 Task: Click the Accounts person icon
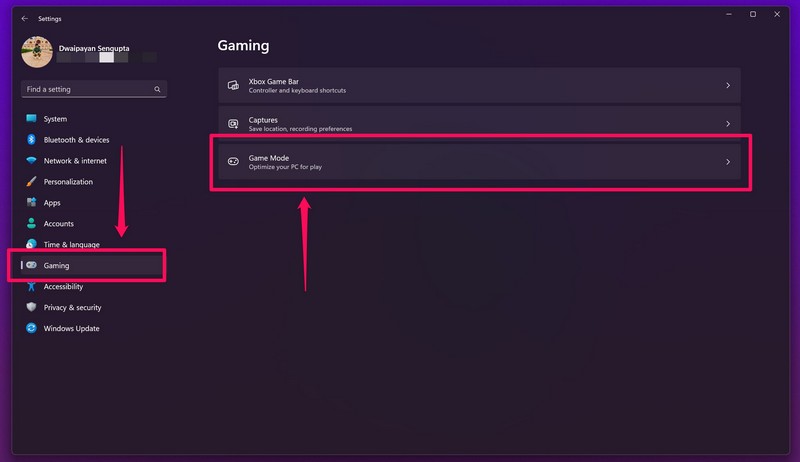tap(31, 224)
